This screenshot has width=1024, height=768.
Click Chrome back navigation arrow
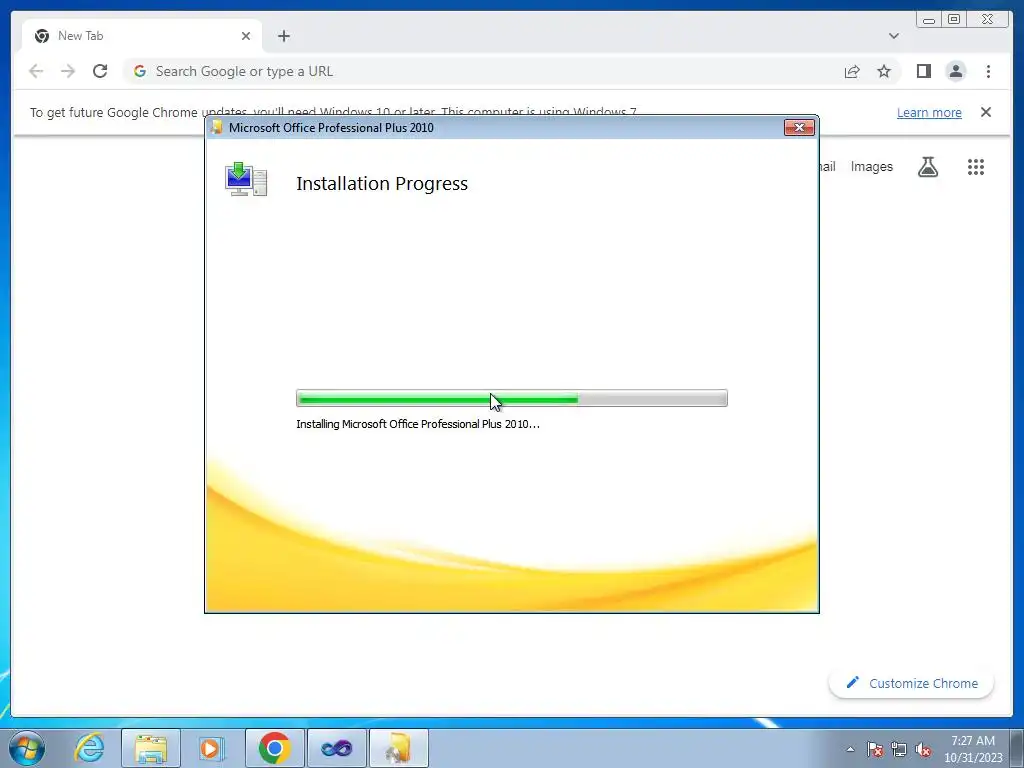click(36, 71)
